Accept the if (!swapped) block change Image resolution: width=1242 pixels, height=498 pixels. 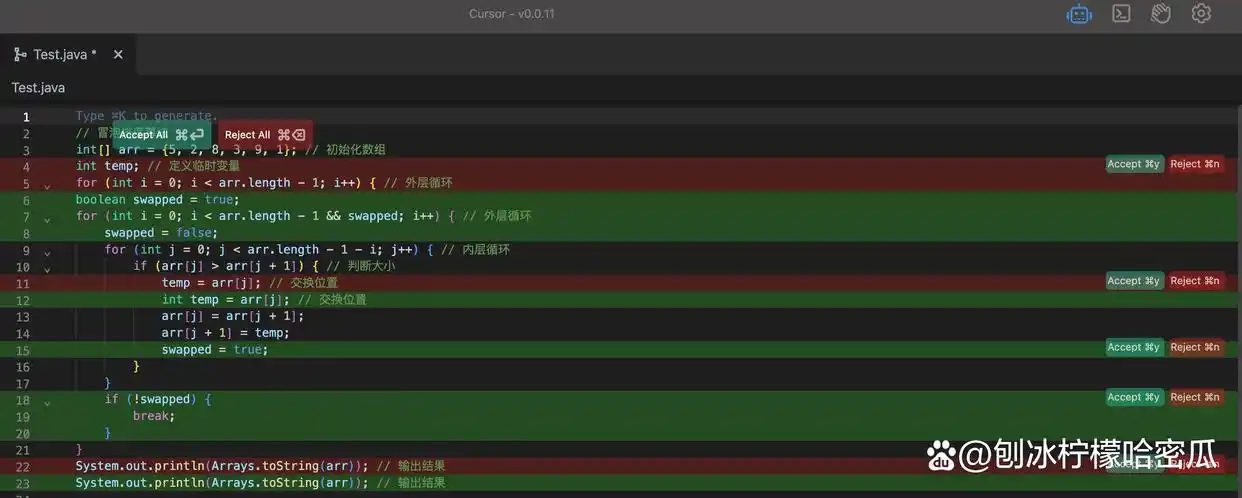click(x=1134, y=397)
